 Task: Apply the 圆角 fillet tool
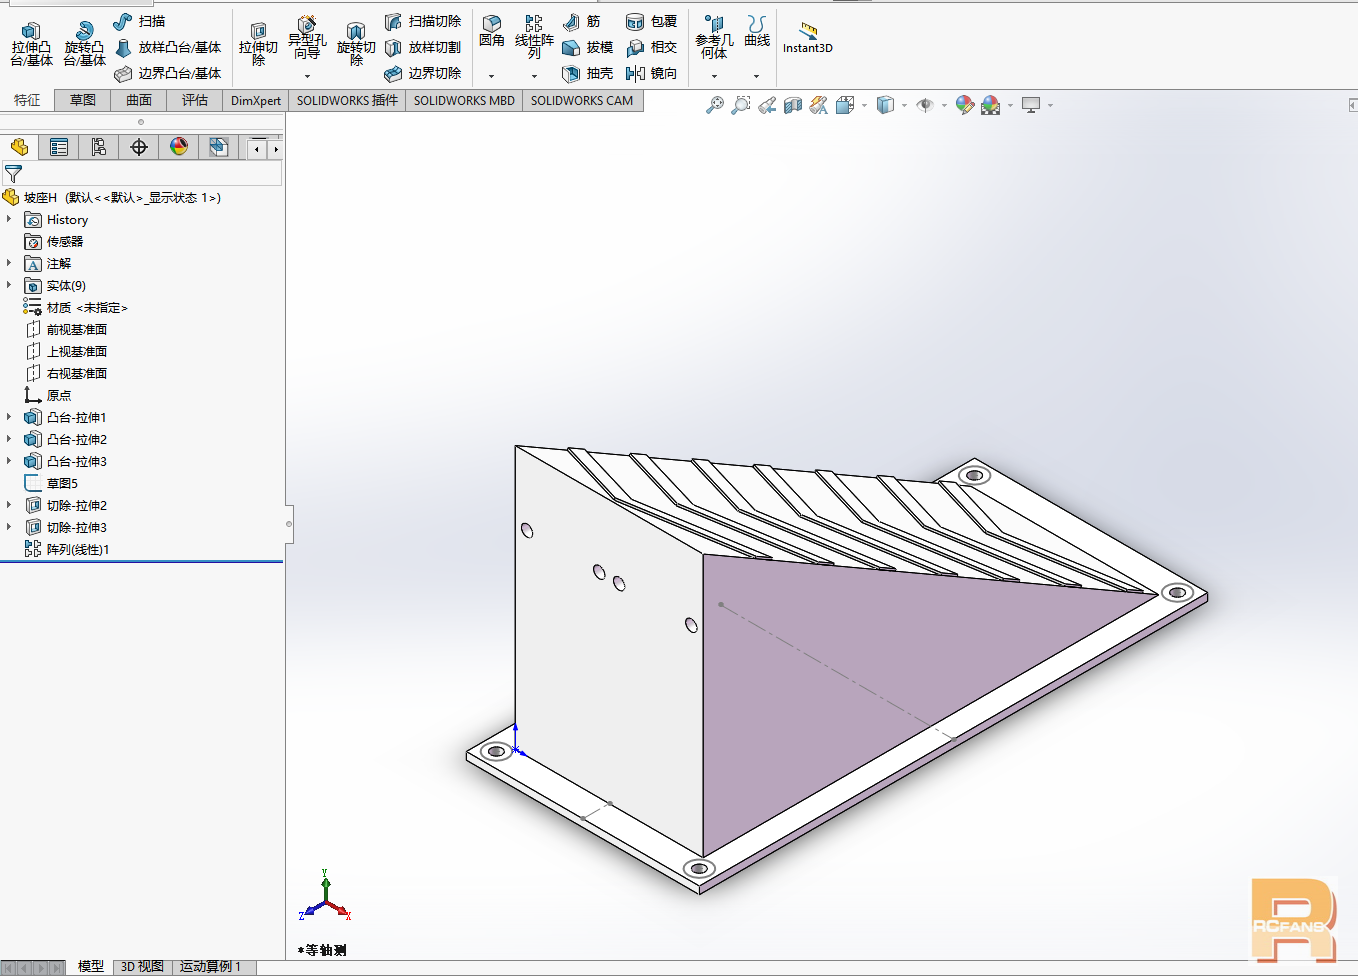491,31
